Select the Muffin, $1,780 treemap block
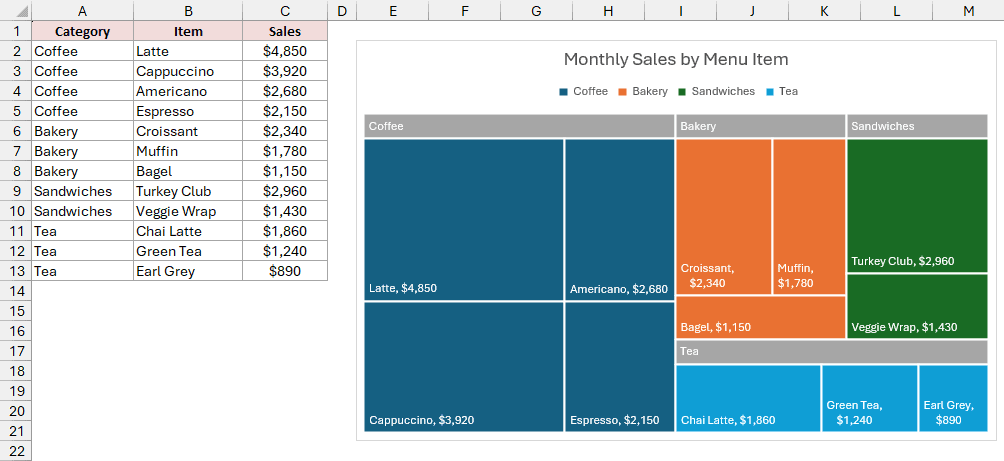Image resolution: width=1004 pixels, height=461 pixels. pos(809,217)
